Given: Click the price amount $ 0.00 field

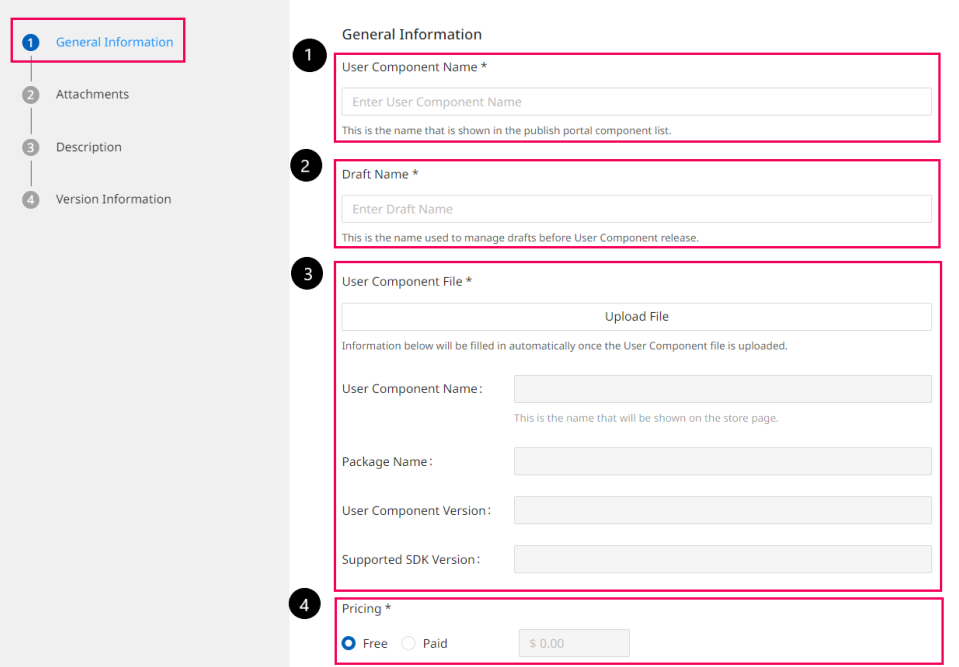Looking at the screenshot, I should pyautogui.click(x=574, y=643).
